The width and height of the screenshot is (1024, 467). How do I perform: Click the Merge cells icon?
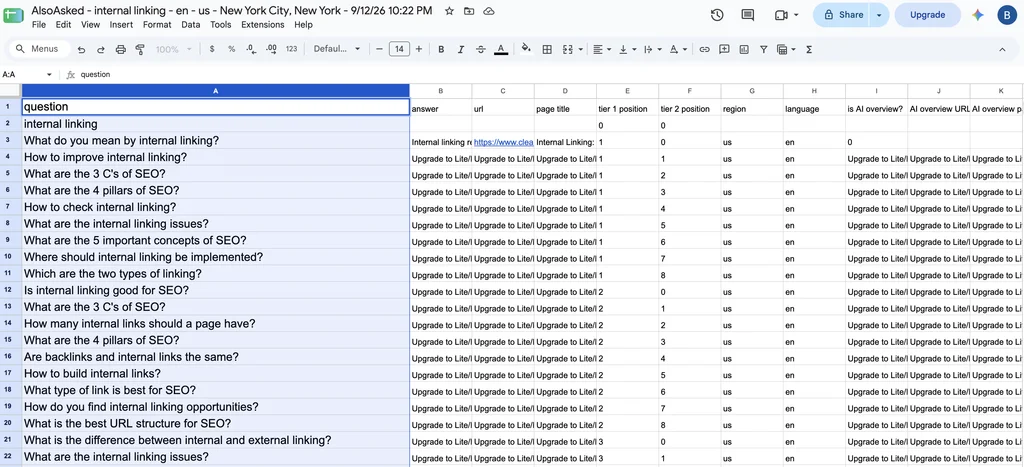click(567, 49)
